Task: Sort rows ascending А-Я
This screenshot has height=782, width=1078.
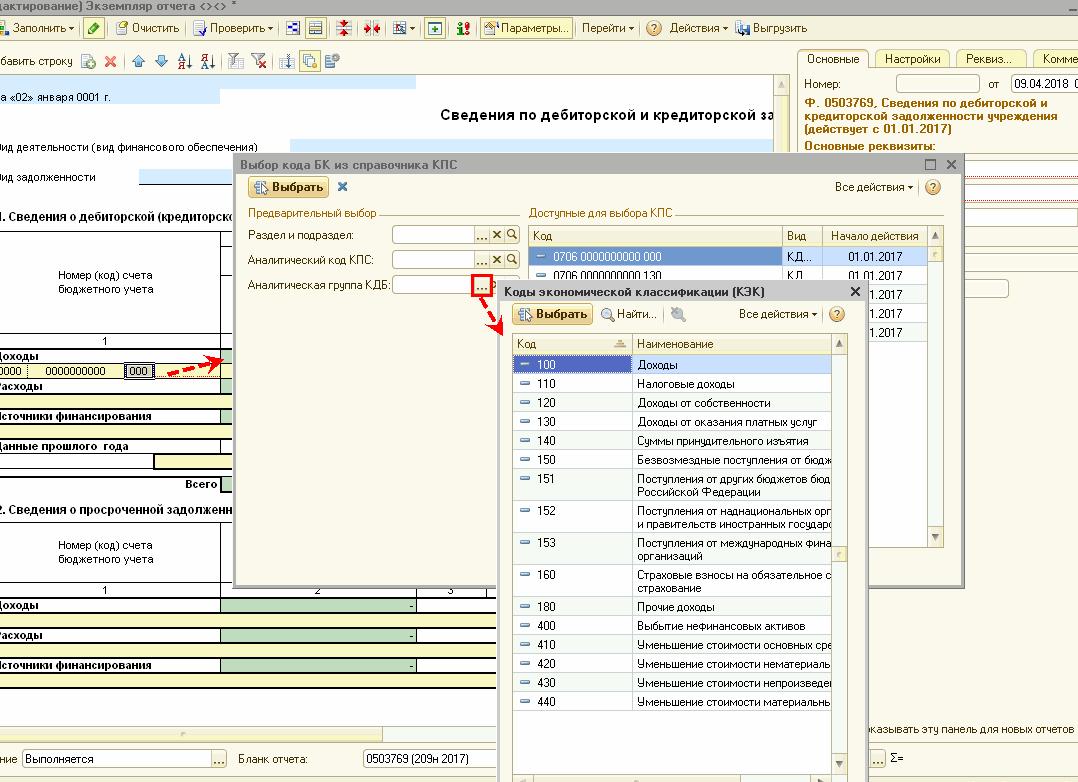Action: tap(184, 61)
